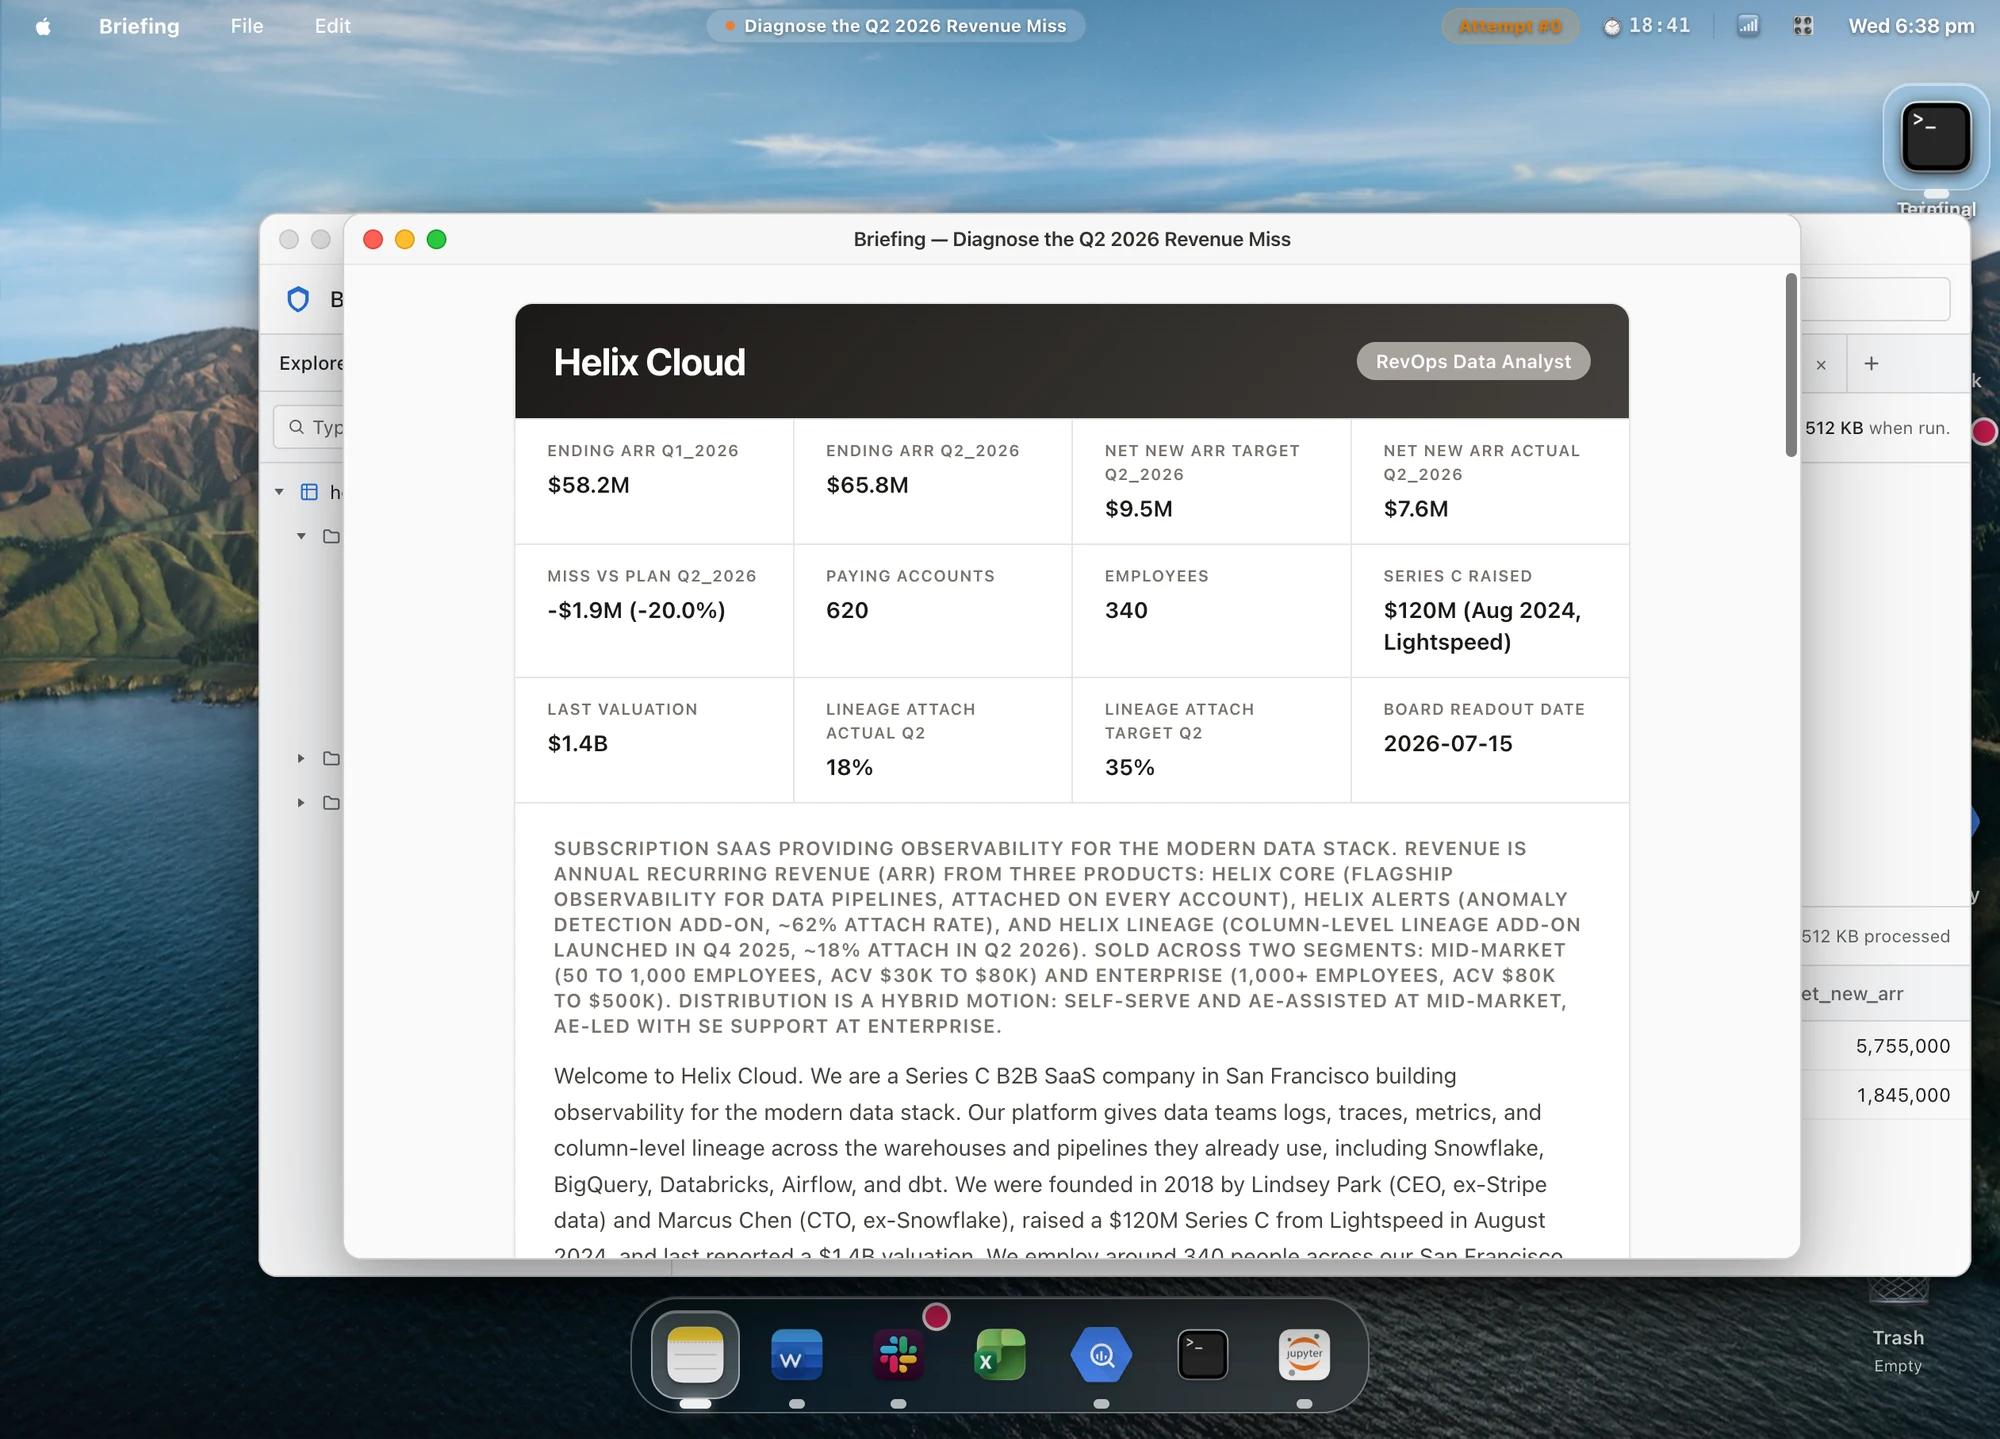Click the 18:41 countdown timer

(1647, 26)
